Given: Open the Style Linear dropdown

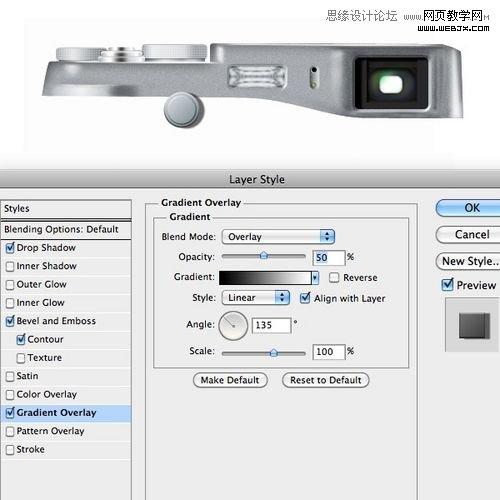Looking at the screenshot, I should click(x=256, y=297).
